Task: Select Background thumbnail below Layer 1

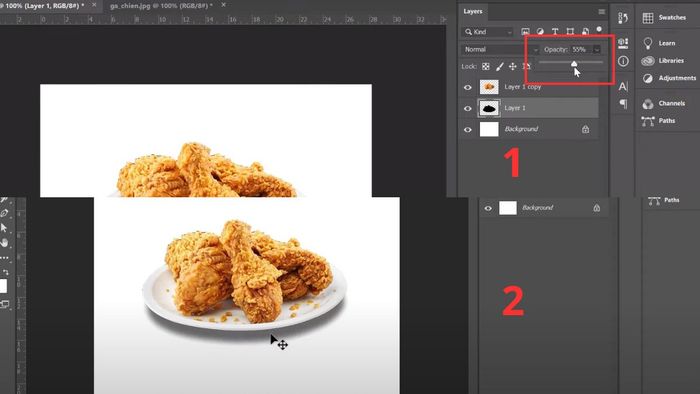Action: [x=489, y=129]
